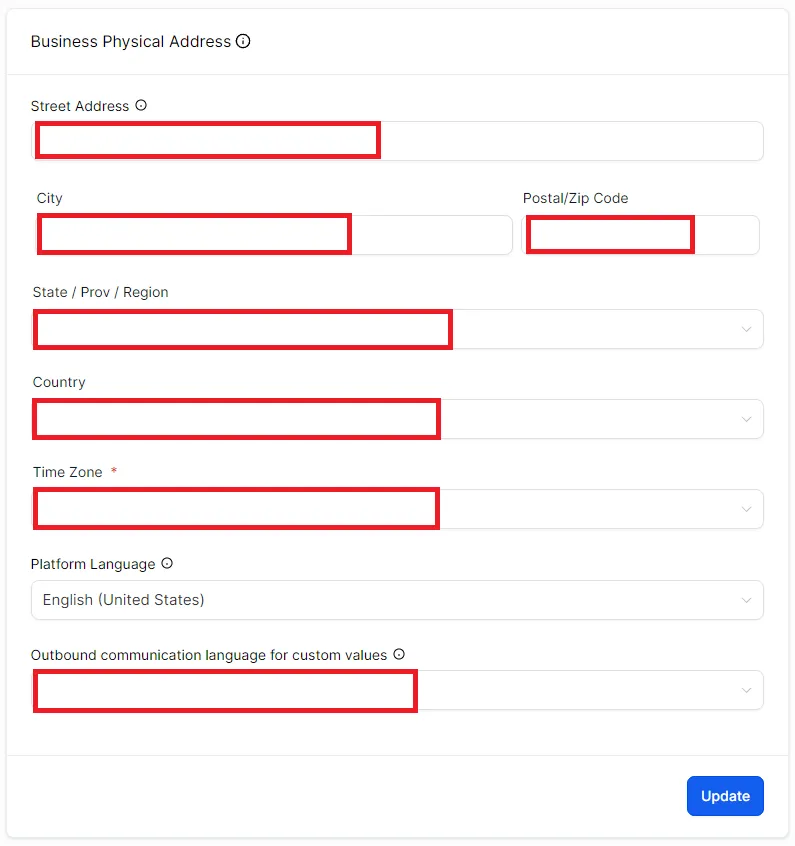Click the Business Physical Address heading text
The image size is (795, 846).
(x=131, y=42)
